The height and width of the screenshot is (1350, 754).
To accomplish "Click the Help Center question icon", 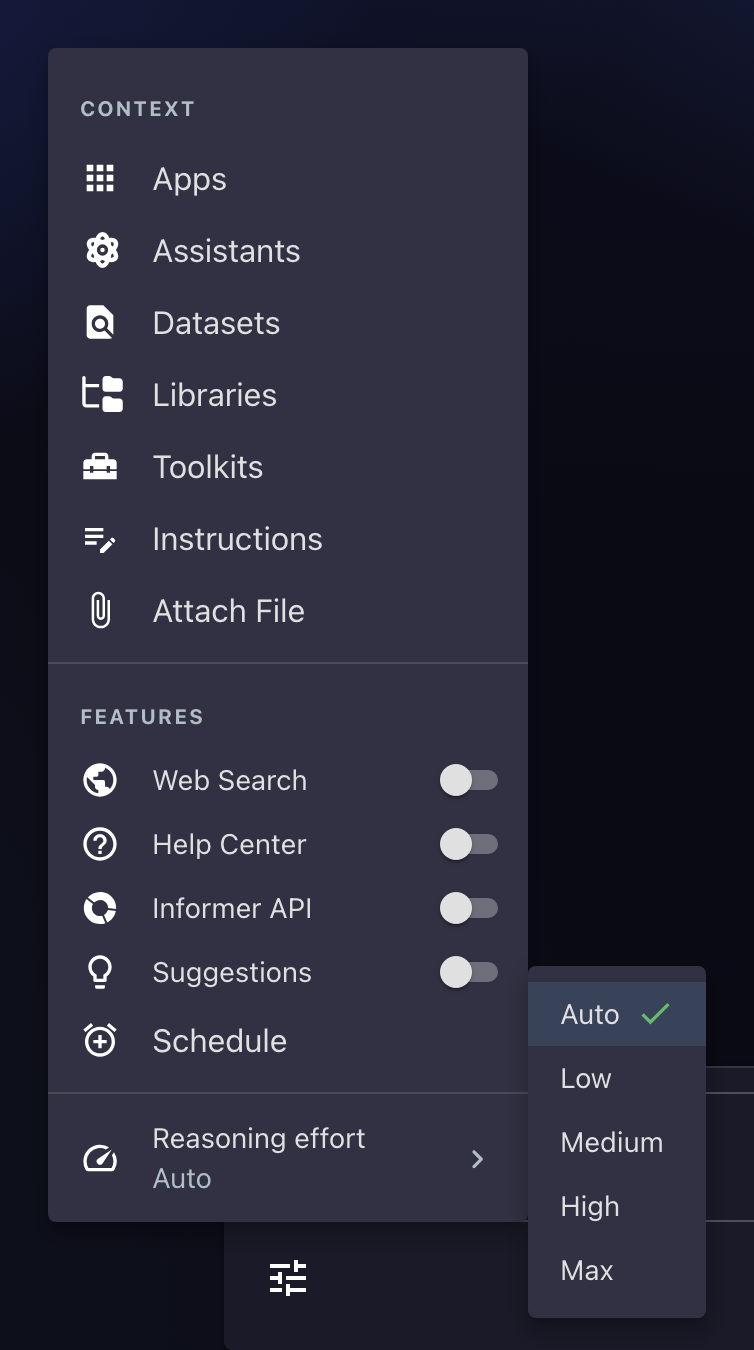I will point(100,844).
